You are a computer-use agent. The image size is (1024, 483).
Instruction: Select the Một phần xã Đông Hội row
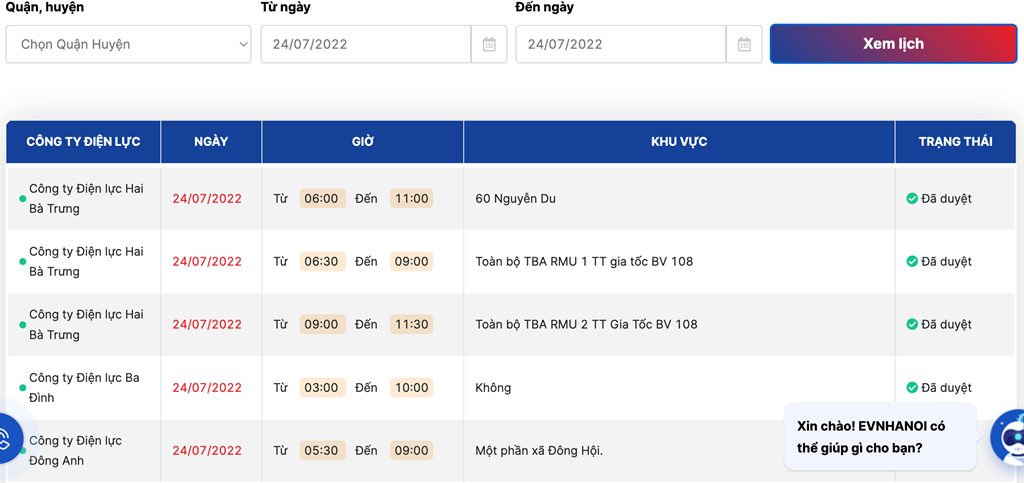(511, 451)
